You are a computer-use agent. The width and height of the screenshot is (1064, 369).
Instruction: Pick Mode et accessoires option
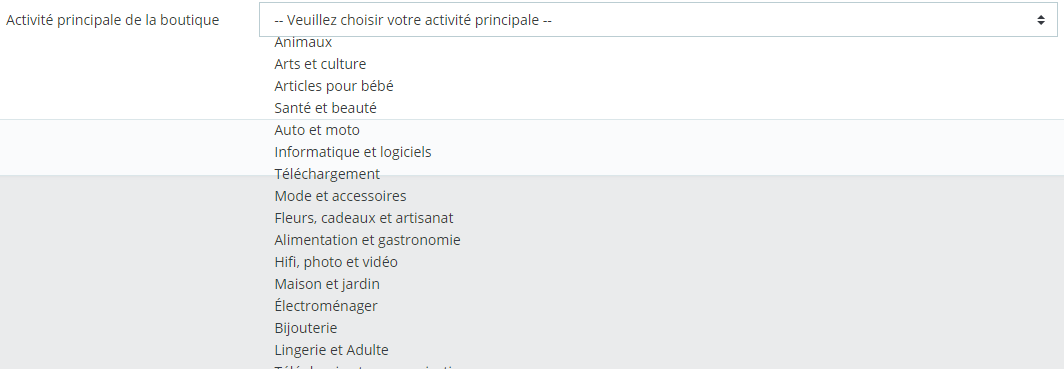[340, 196]
